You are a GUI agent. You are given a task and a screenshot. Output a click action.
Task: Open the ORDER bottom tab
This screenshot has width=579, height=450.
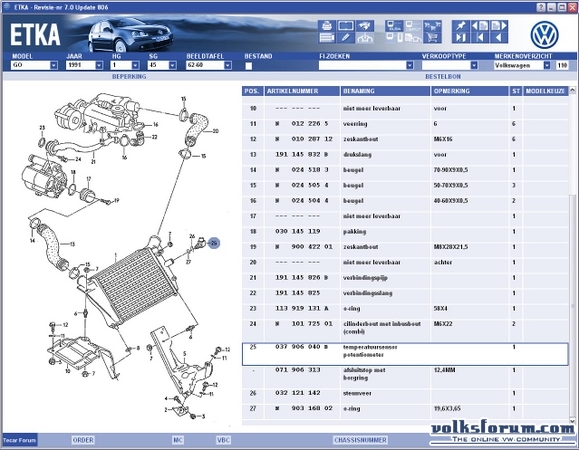point(83,440)
